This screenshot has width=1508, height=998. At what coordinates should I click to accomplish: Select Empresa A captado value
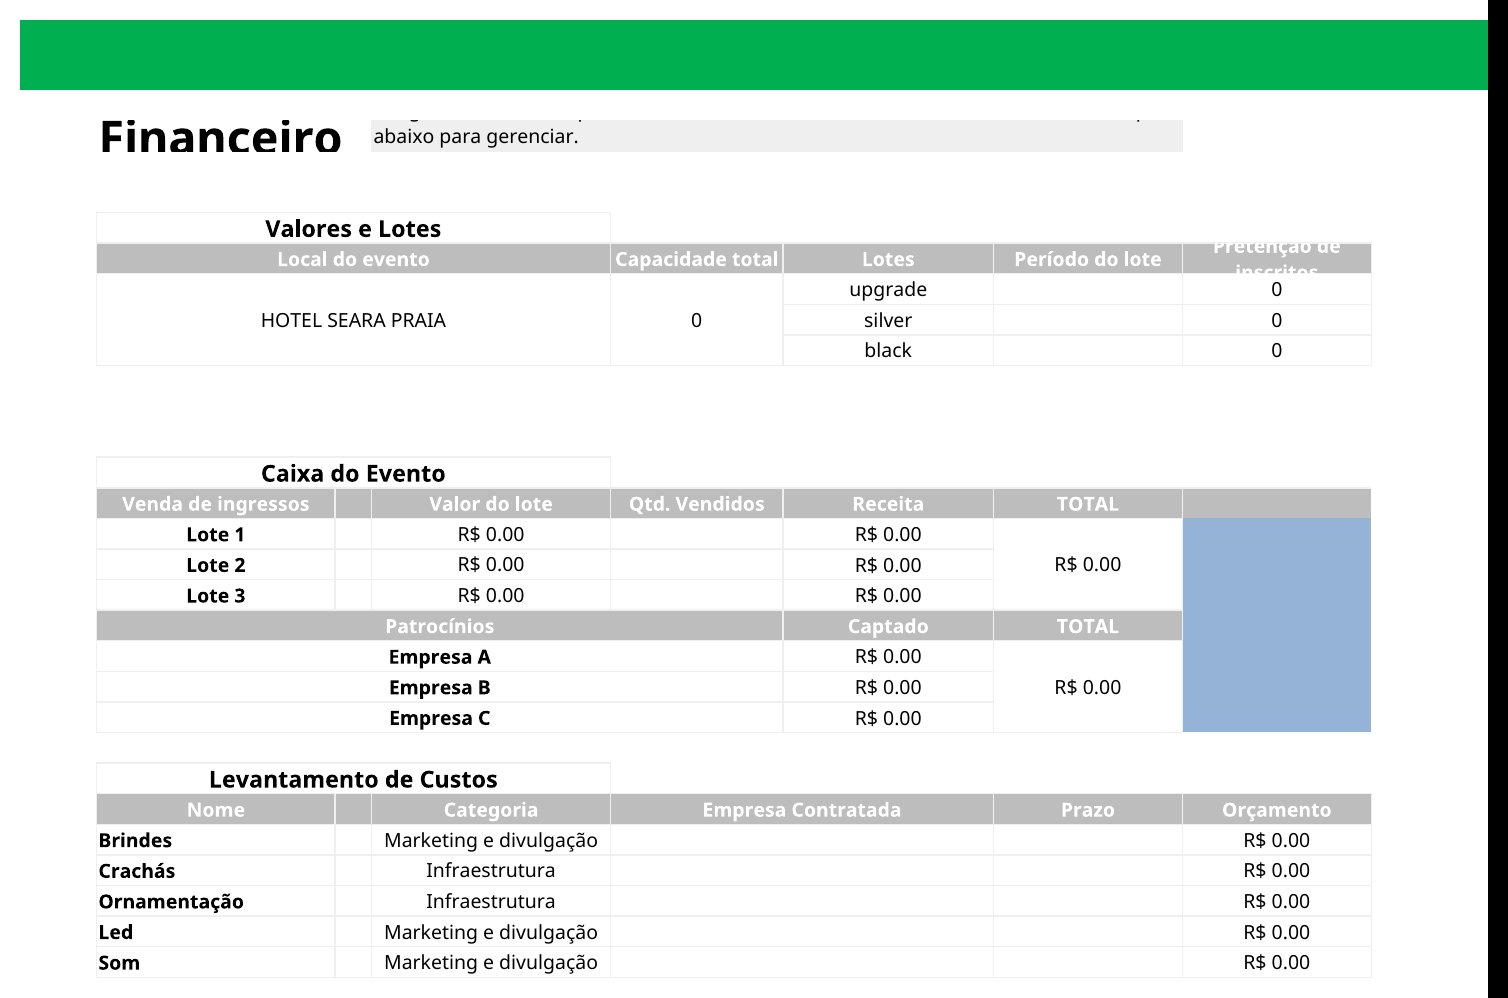(888, 657)
